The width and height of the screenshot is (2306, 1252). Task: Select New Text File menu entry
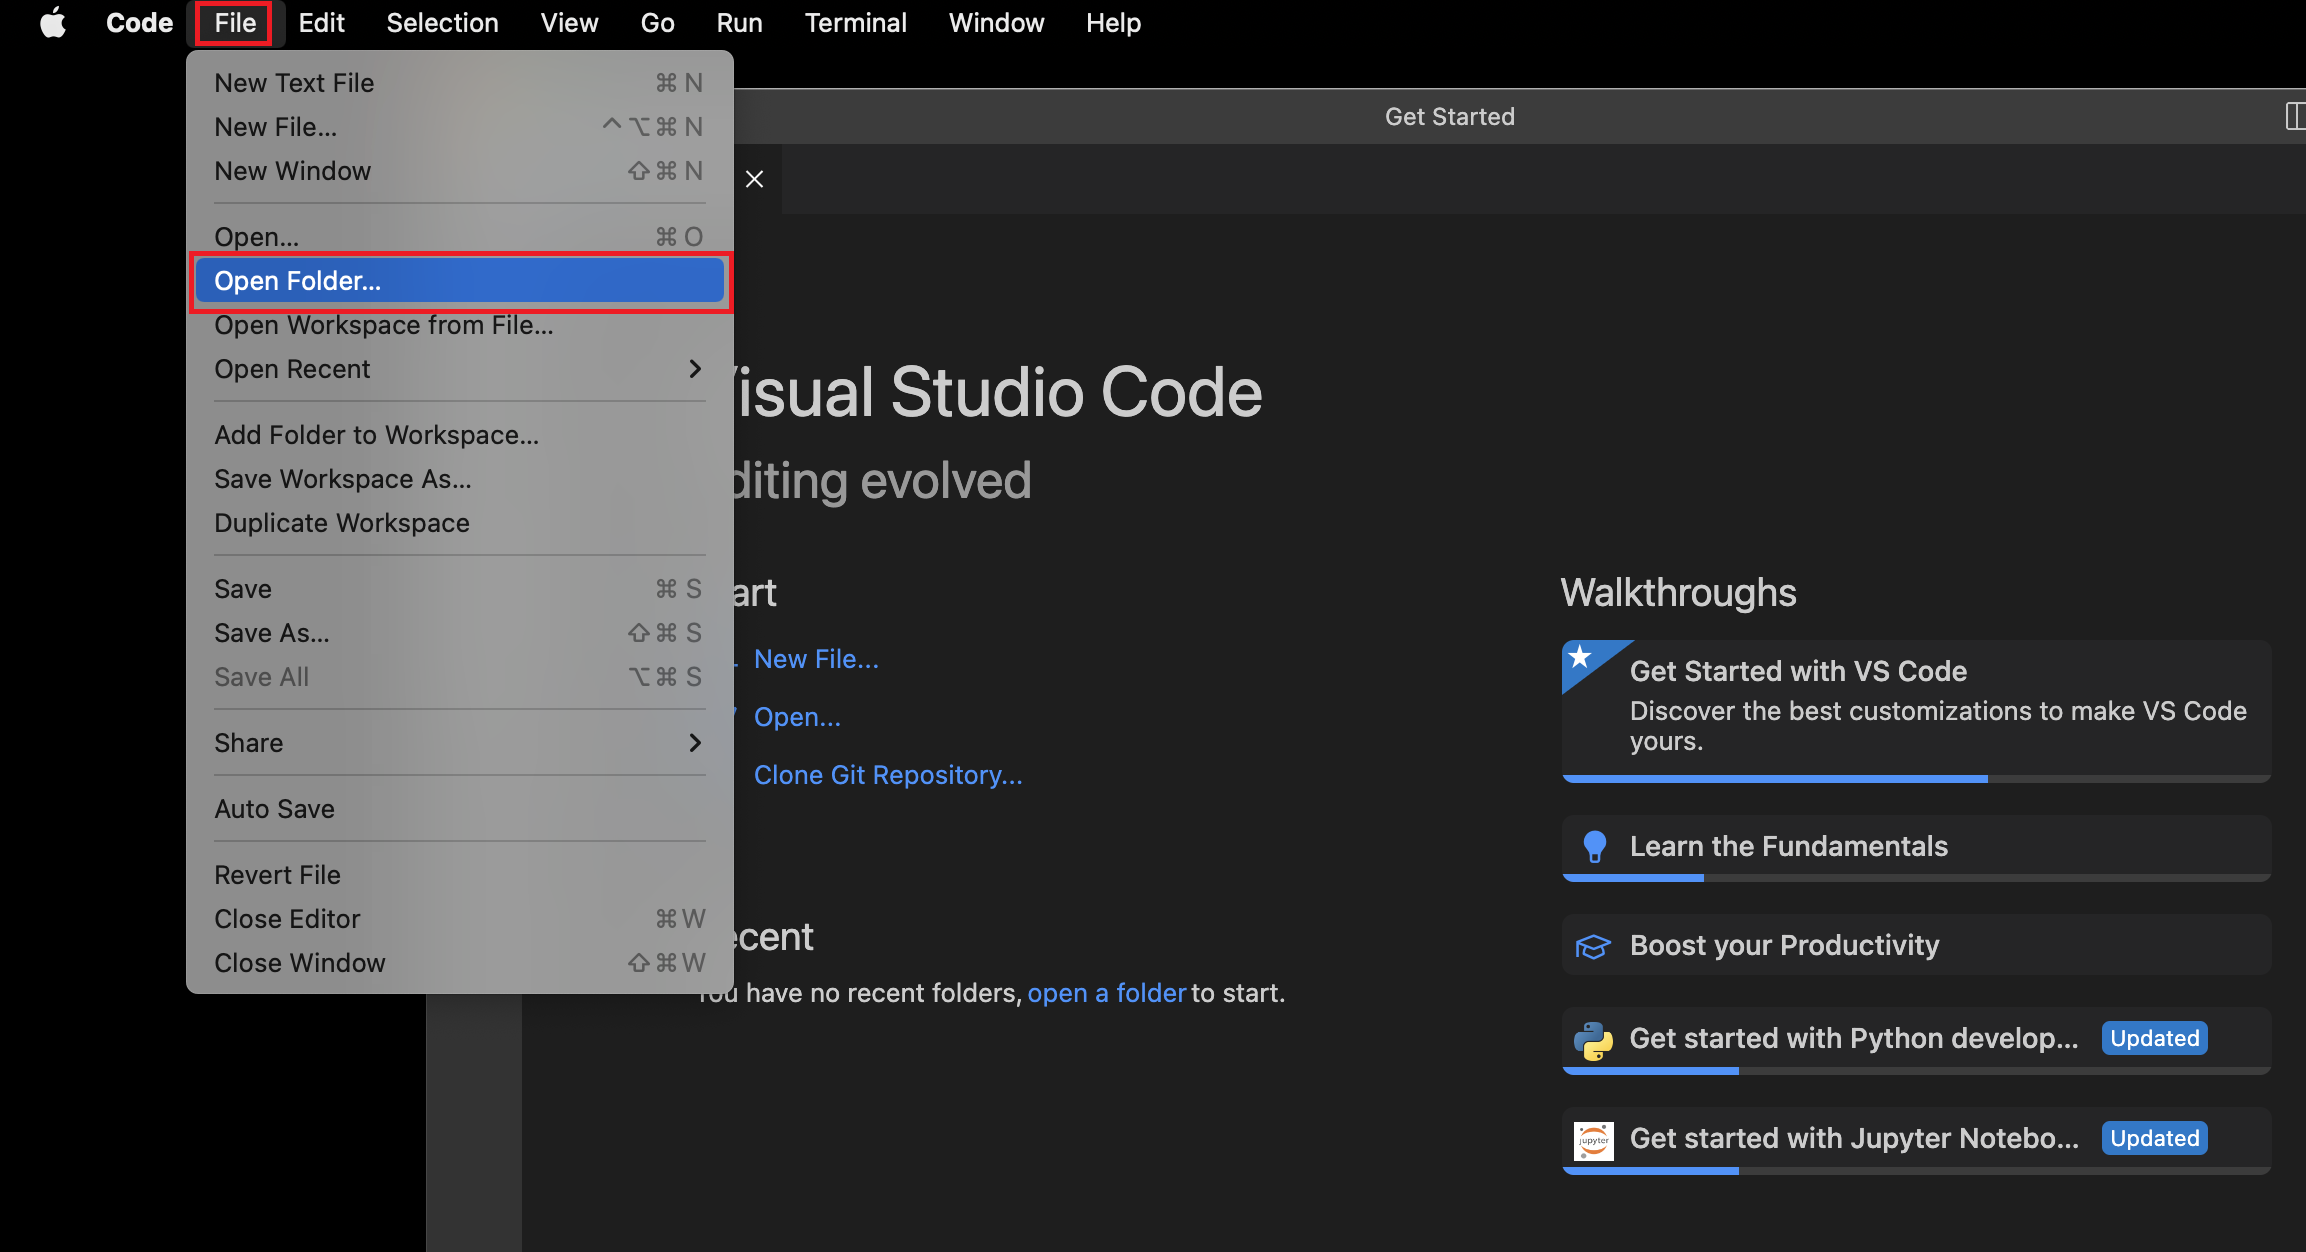(294, 83)
